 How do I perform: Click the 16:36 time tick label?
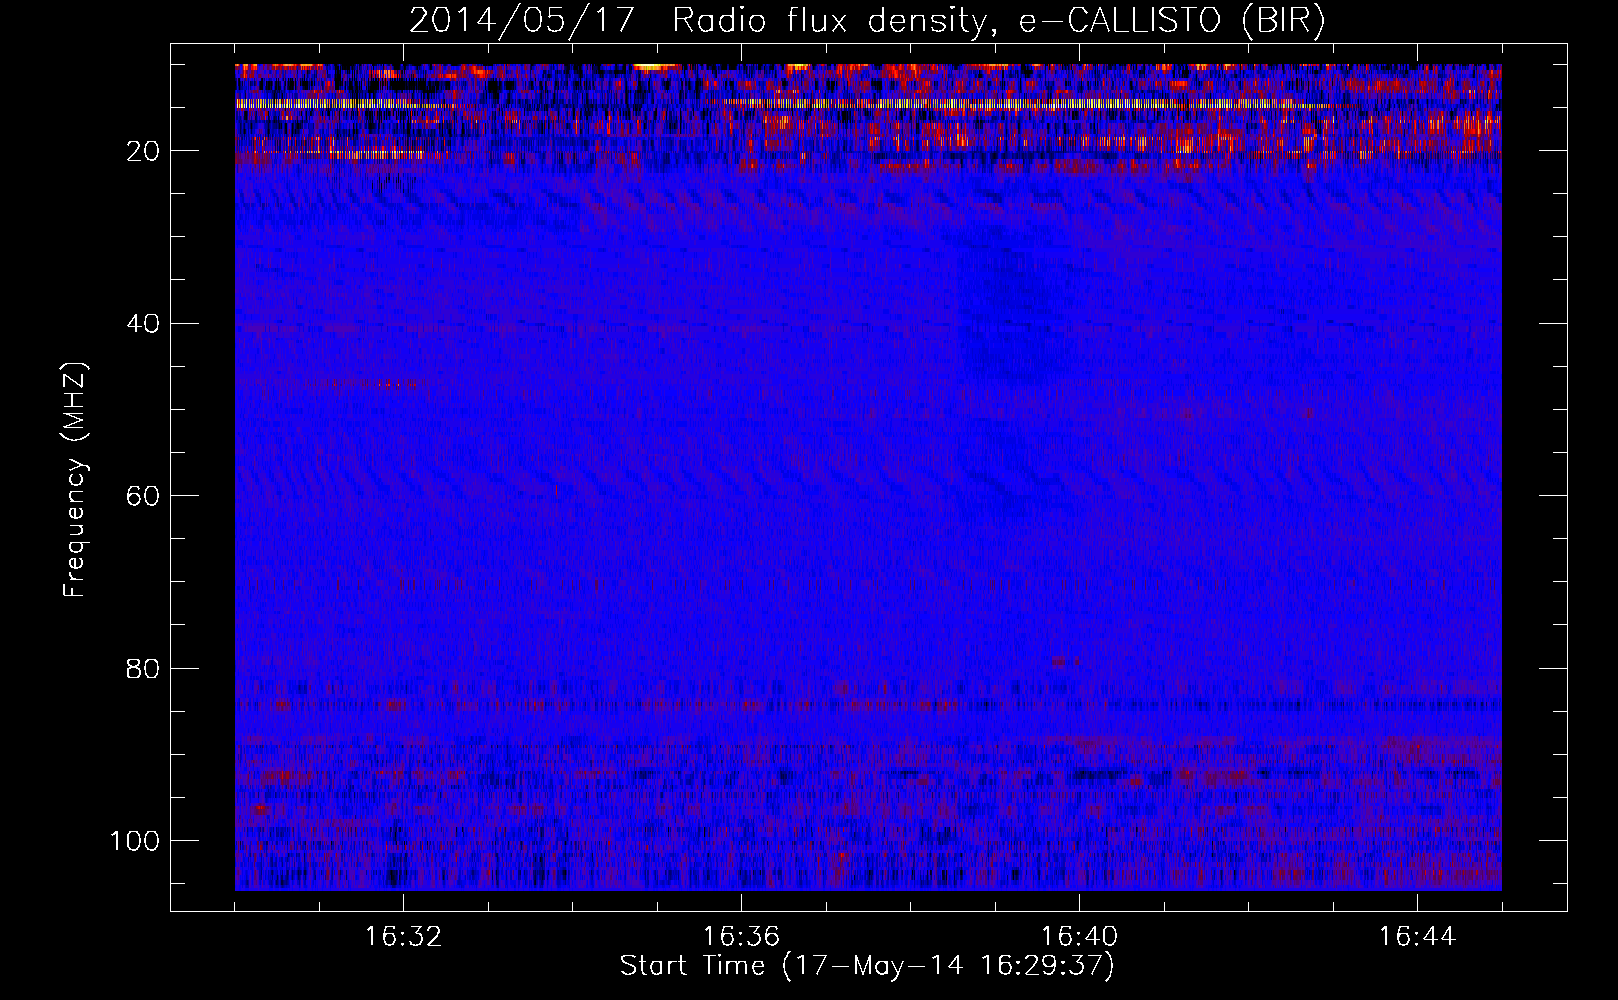pos(741,937)
